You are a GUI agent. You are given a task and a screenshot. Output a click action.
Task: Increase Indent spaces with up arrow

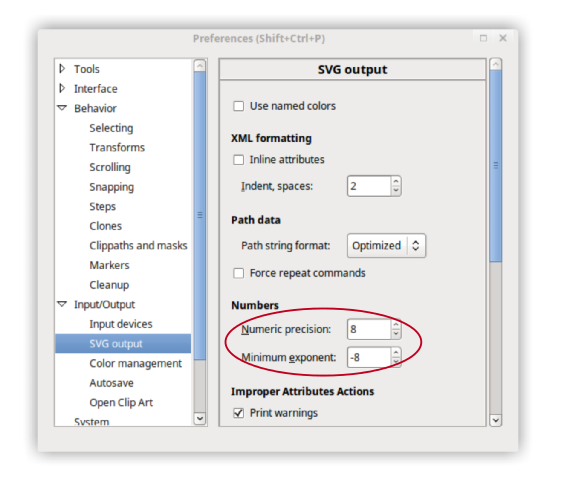396,181
